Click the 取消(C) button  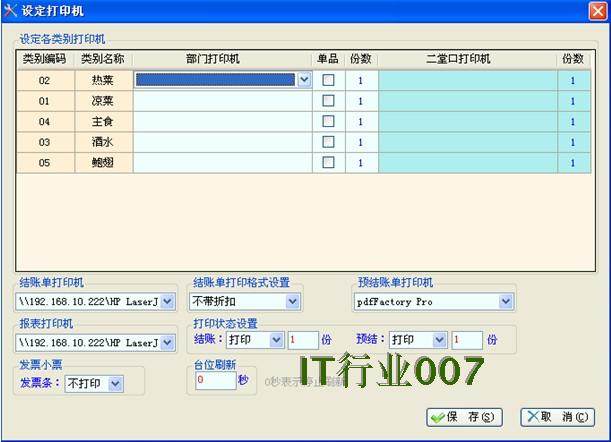(558, 417)
